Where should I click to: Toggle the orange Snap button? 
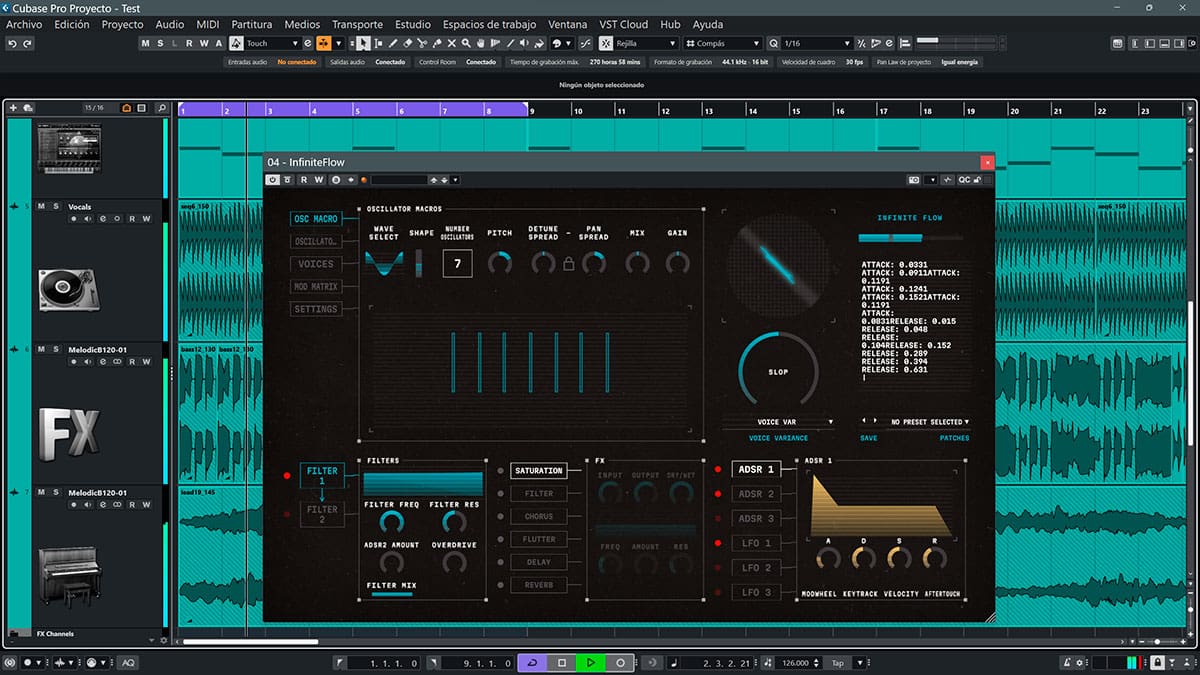point(323,43)
